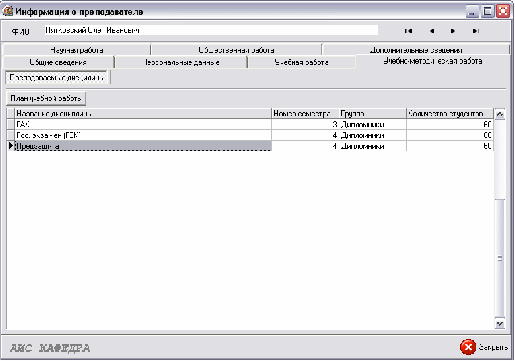The image size is (515, 361).
Task: Open the Дополнительные сведения tab
Action: [416, 50]
